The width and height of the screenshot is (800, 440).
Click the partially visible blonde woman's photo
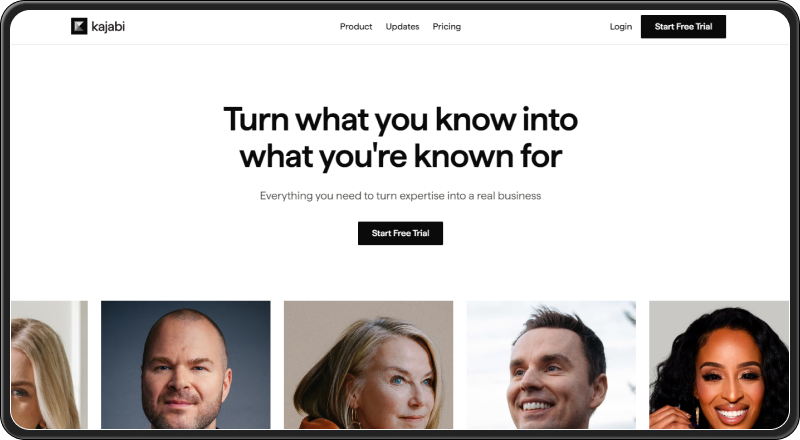pyautogui.click(x=49, y=364)
